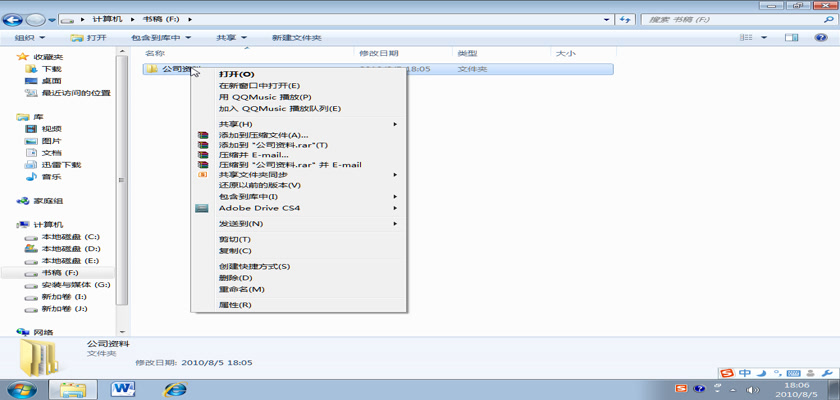The width and height of the screenshot is (840, 400).
Task: Toggle the preview pane icon in toolbar
Action: click(792, 38)
